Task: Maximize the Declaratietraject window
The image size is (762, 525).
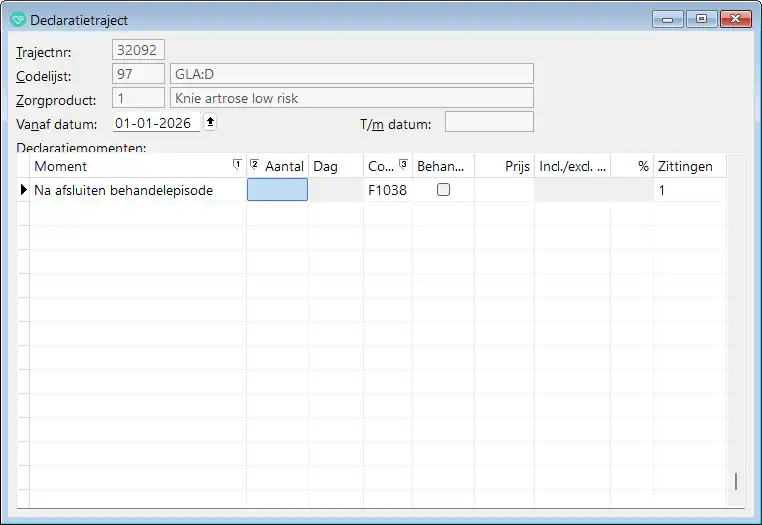Action: click(701, 19)
